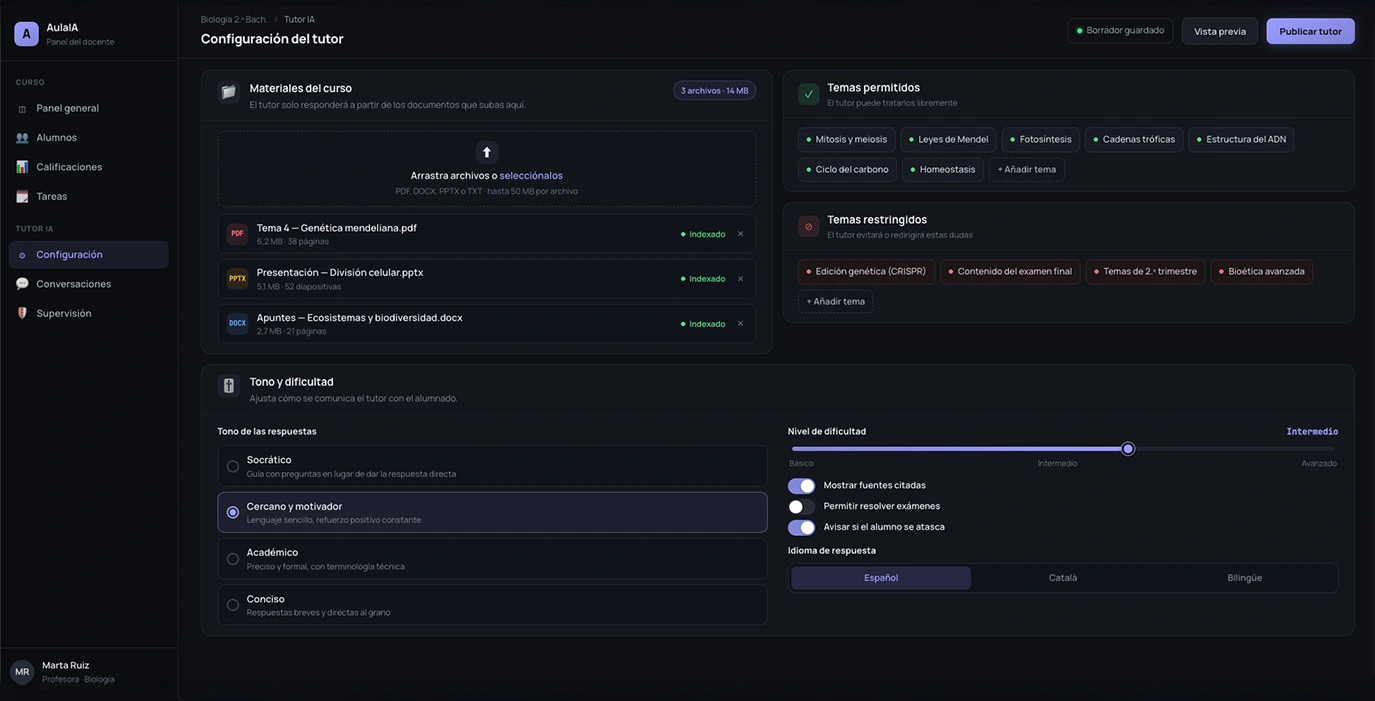Click the Materiales del curso folder icon
Viewport: 1375px width, 701px height.
point(229,92)
